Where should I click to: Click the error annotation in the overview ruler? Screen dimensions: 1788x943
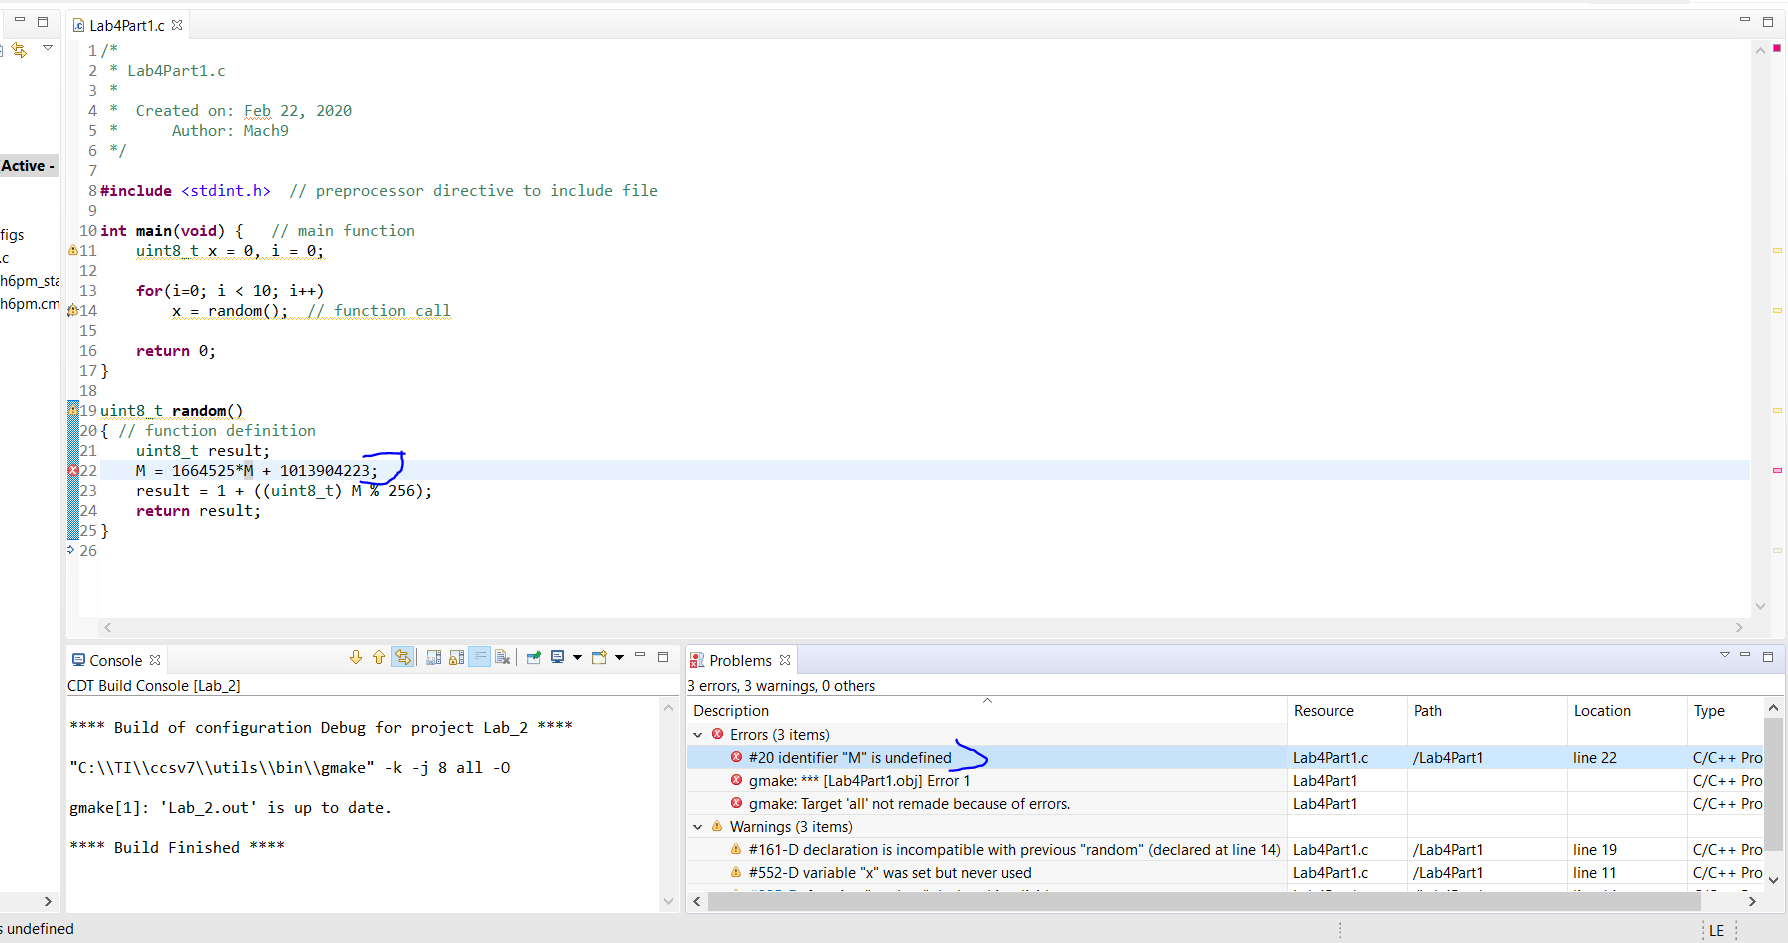[x=1777, y=470]
